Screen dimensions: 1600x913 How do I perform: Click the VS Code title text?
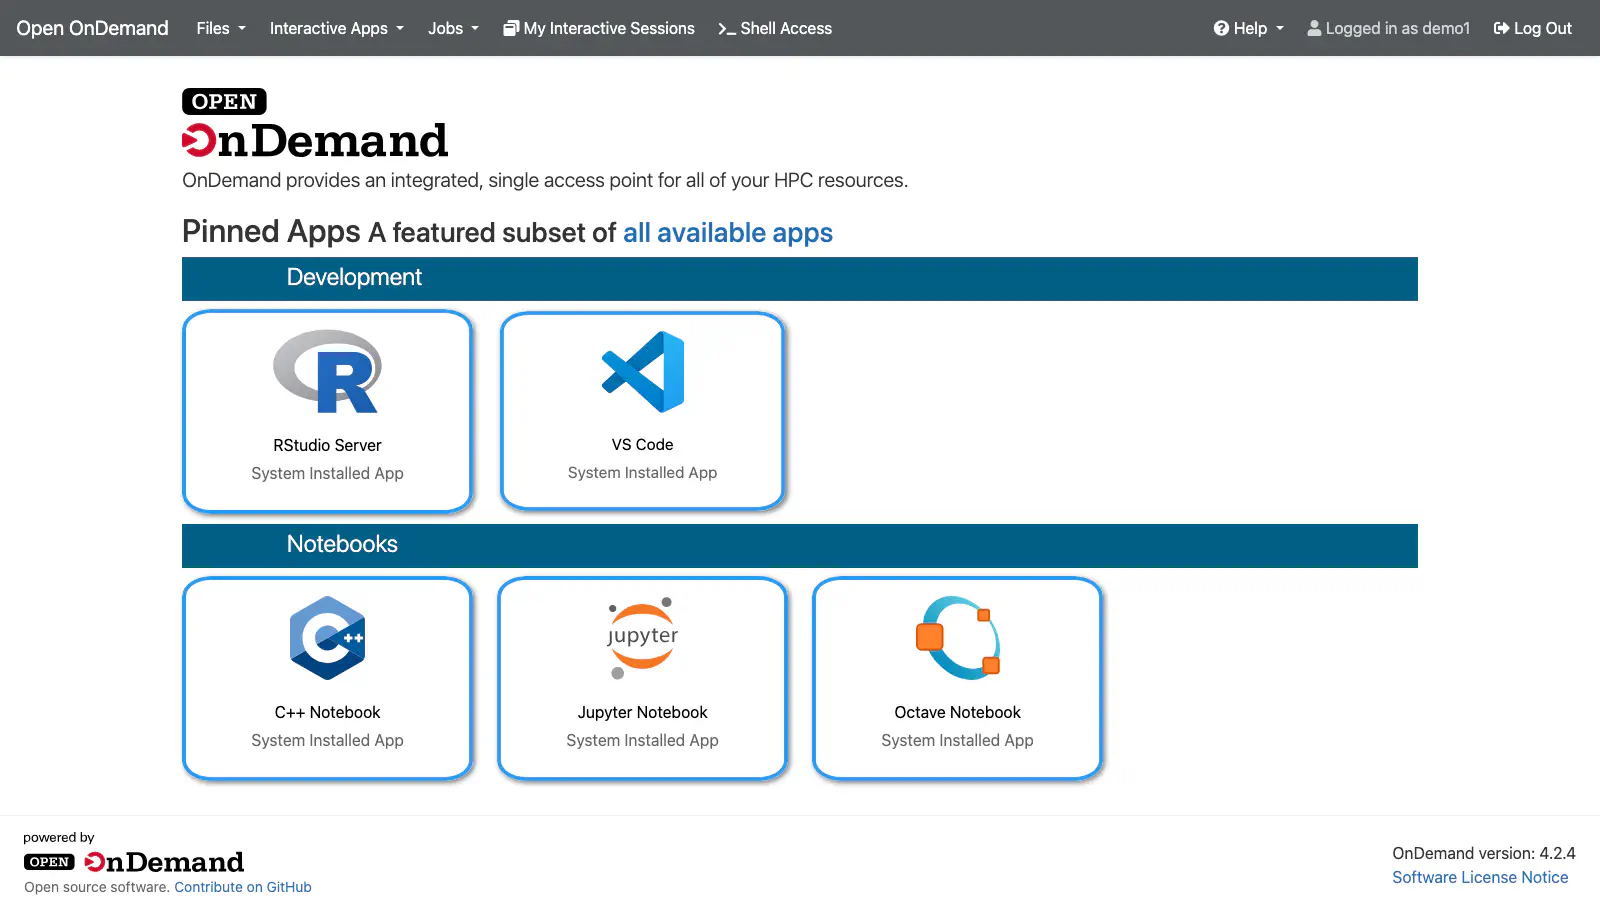pyautogui.click(x=642, y=444)
